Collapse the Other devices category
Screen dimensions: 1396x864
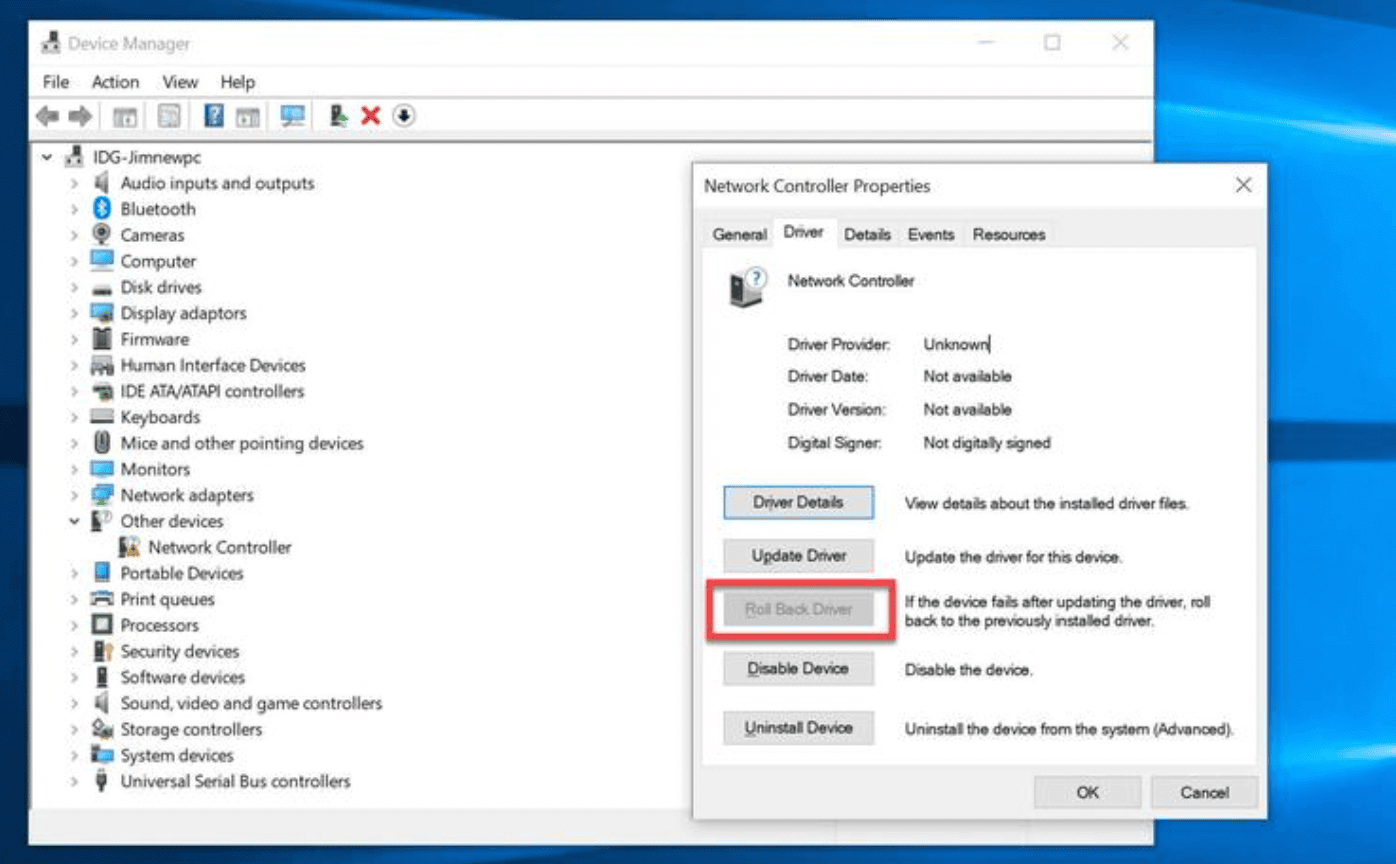click(74, 521)
